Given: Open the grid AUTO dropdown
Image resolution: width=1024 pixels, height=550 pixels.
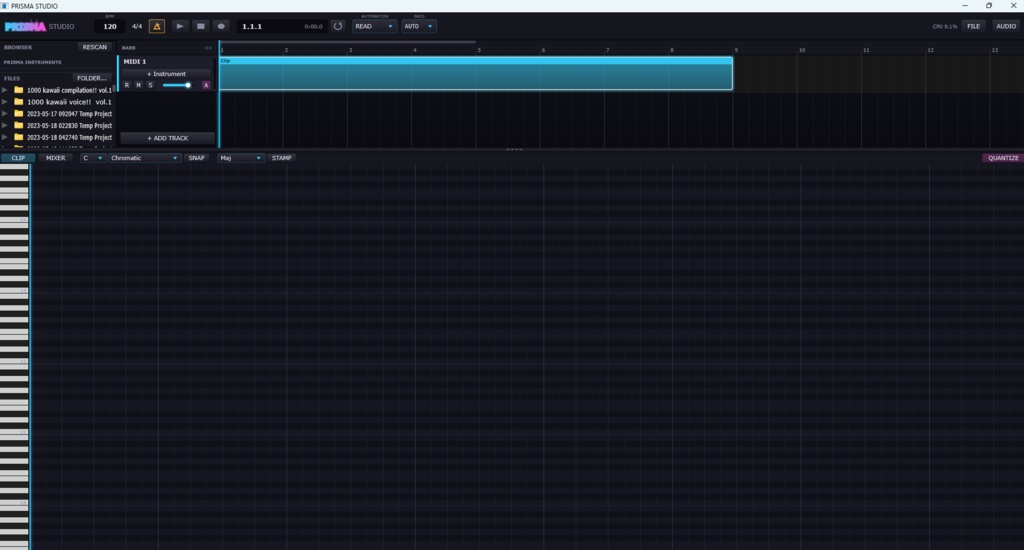Looking at the screenshot, I should click(x=419, y=26).
